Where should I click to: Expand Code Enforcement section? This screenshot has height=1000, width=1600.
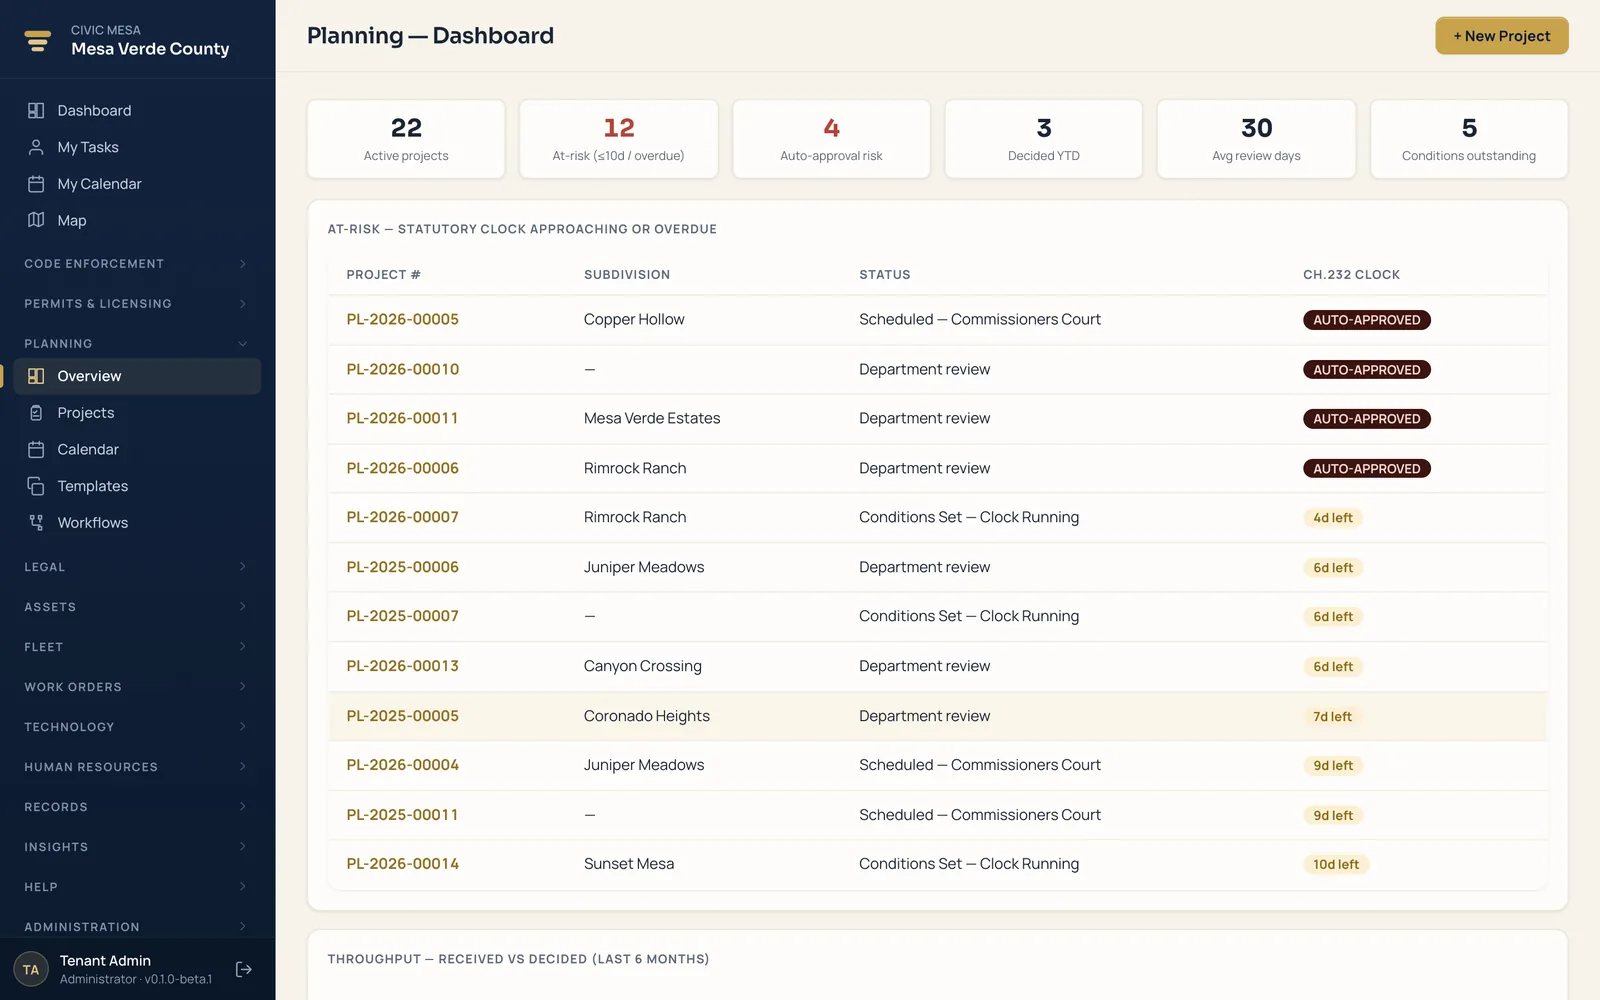(136, 264)
